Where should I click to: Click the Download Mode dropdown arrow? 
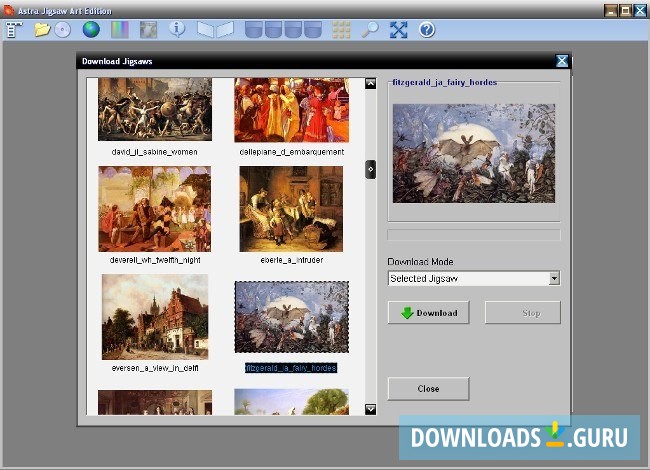click(554, 279)
